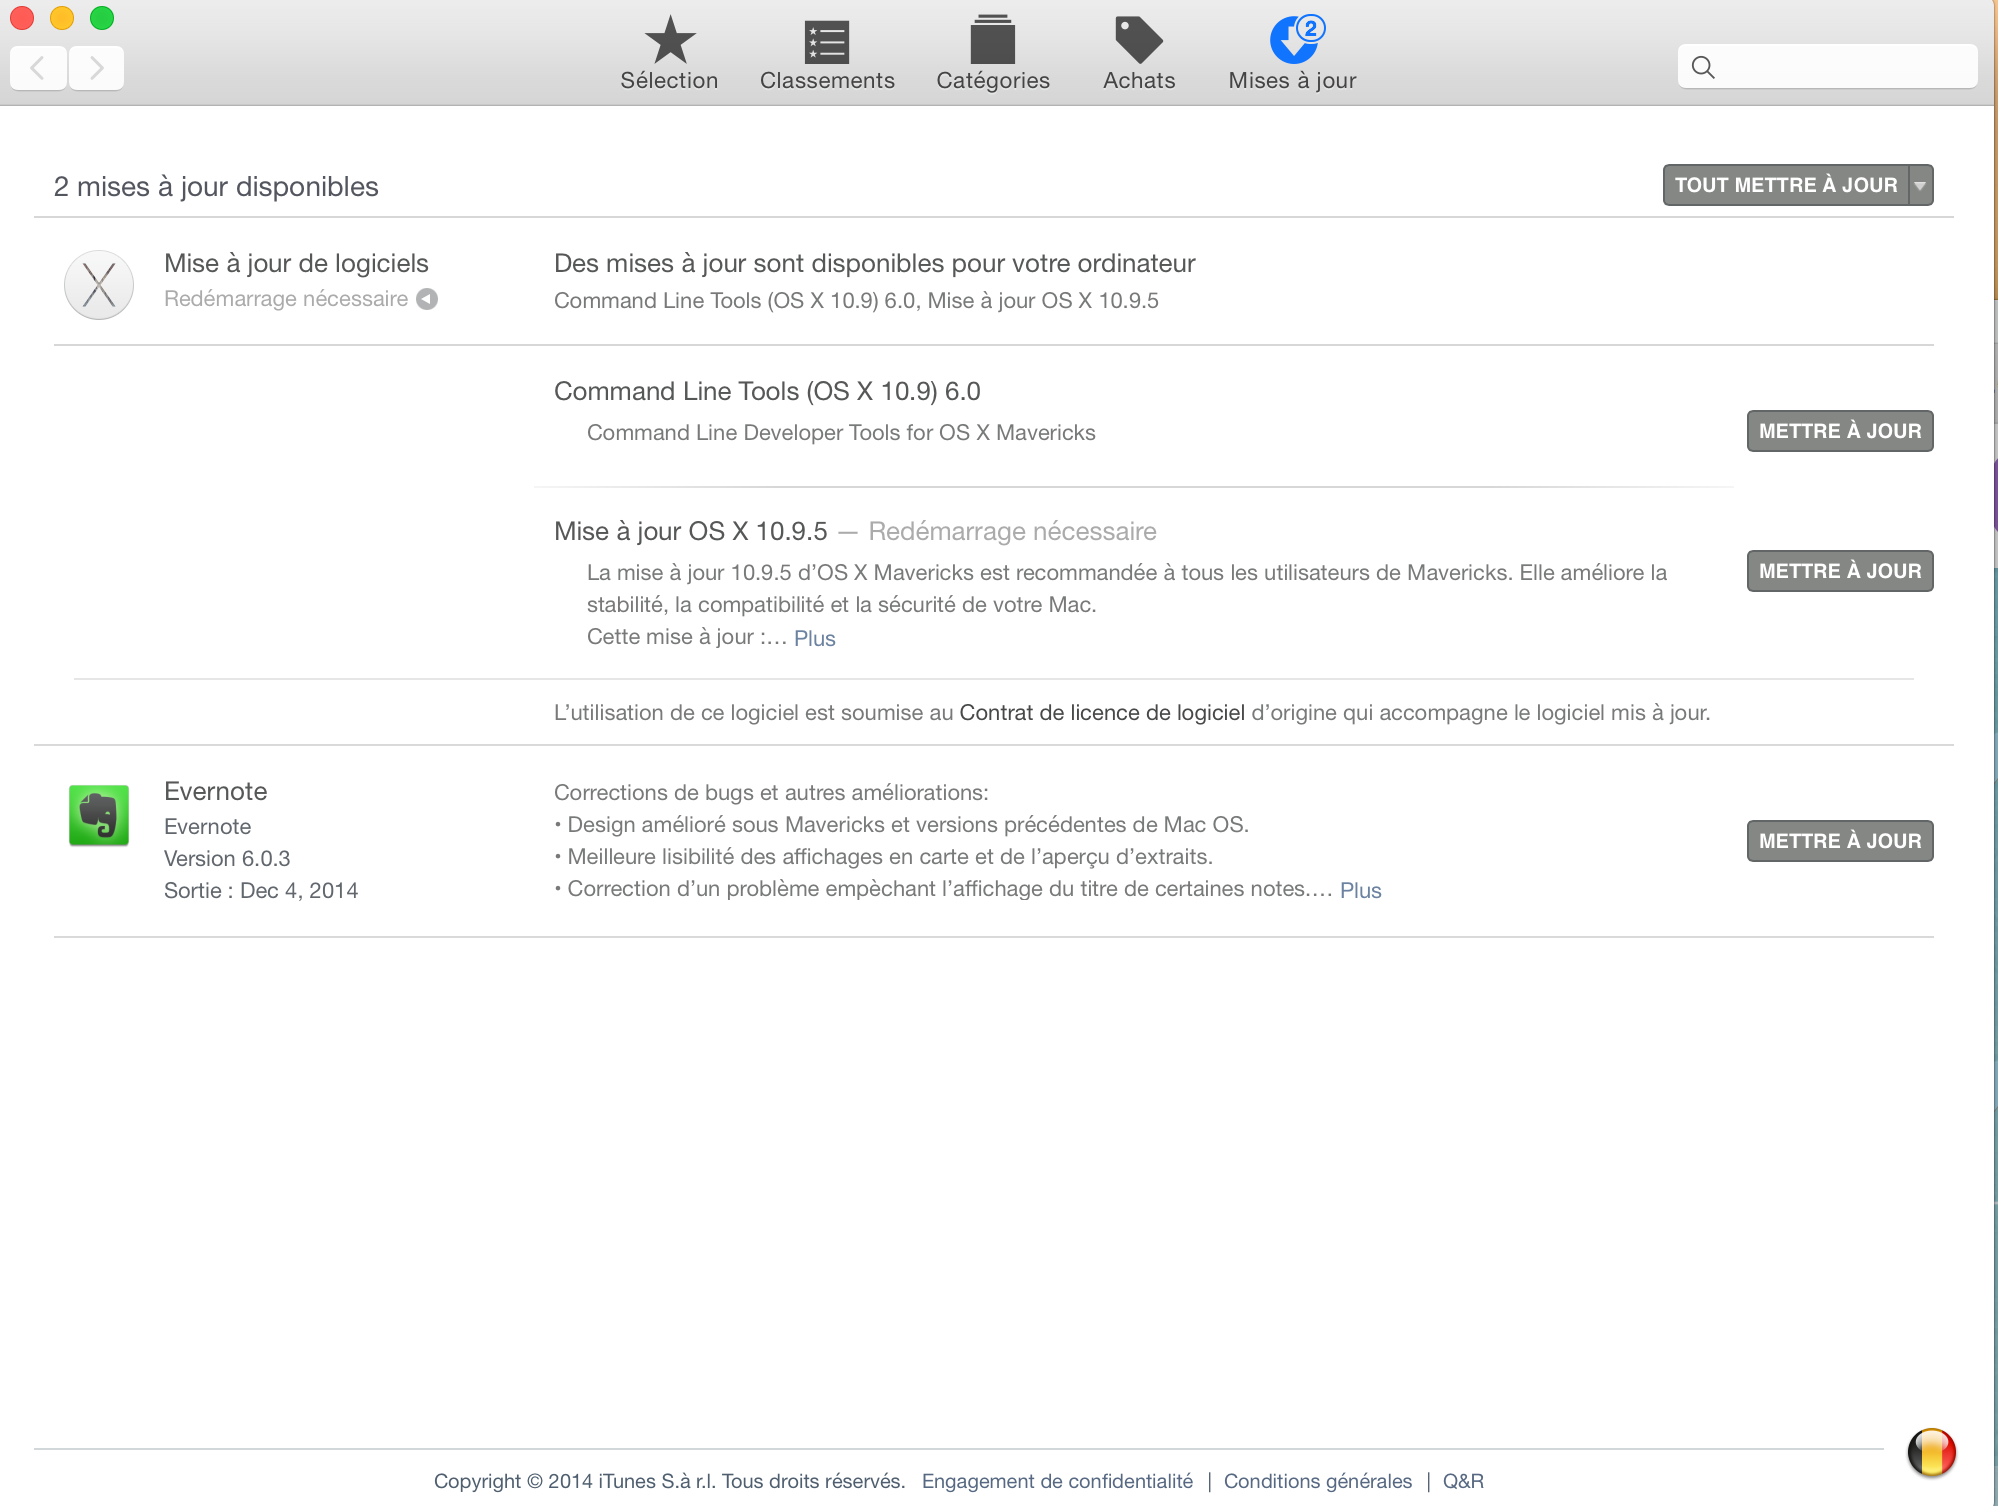Click the Sortie : Dec 4, 2014 text
This screenshot has height=1506, width=1998.
pyautogui.click(x=261, y=890)
